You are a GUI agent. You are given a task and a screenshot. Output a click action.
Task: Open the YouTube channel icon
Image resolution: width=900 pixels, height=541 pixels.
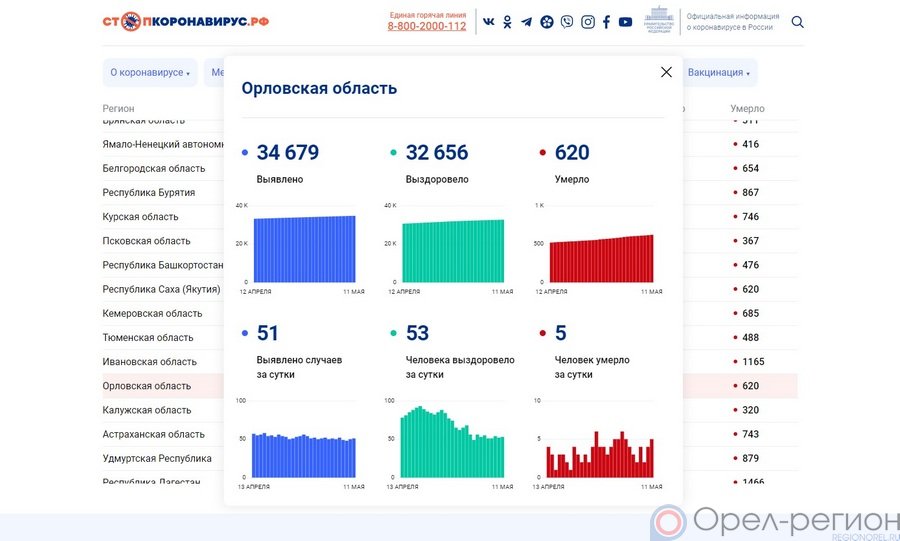coord(625,22)
